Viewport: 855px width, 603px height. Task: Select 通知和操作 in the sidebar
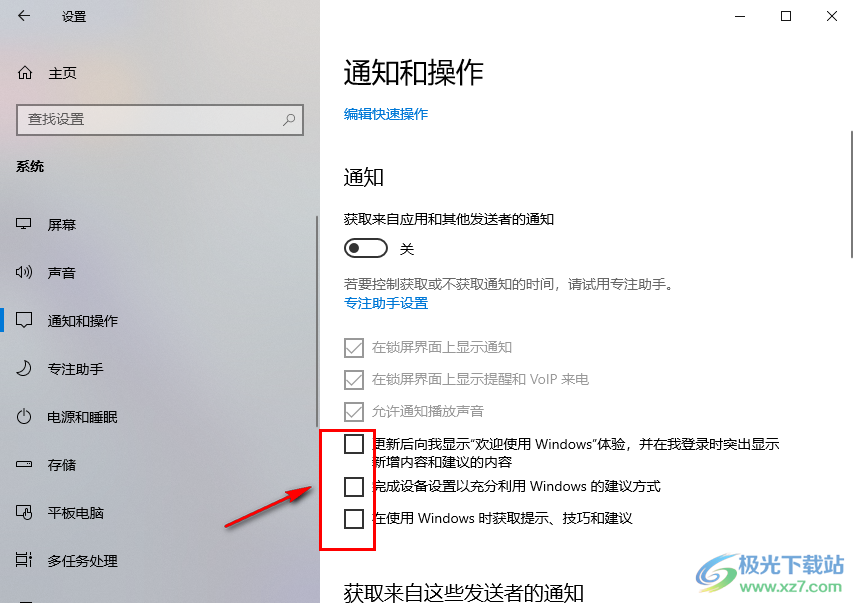pyautogui.click(x=82, y=321)
